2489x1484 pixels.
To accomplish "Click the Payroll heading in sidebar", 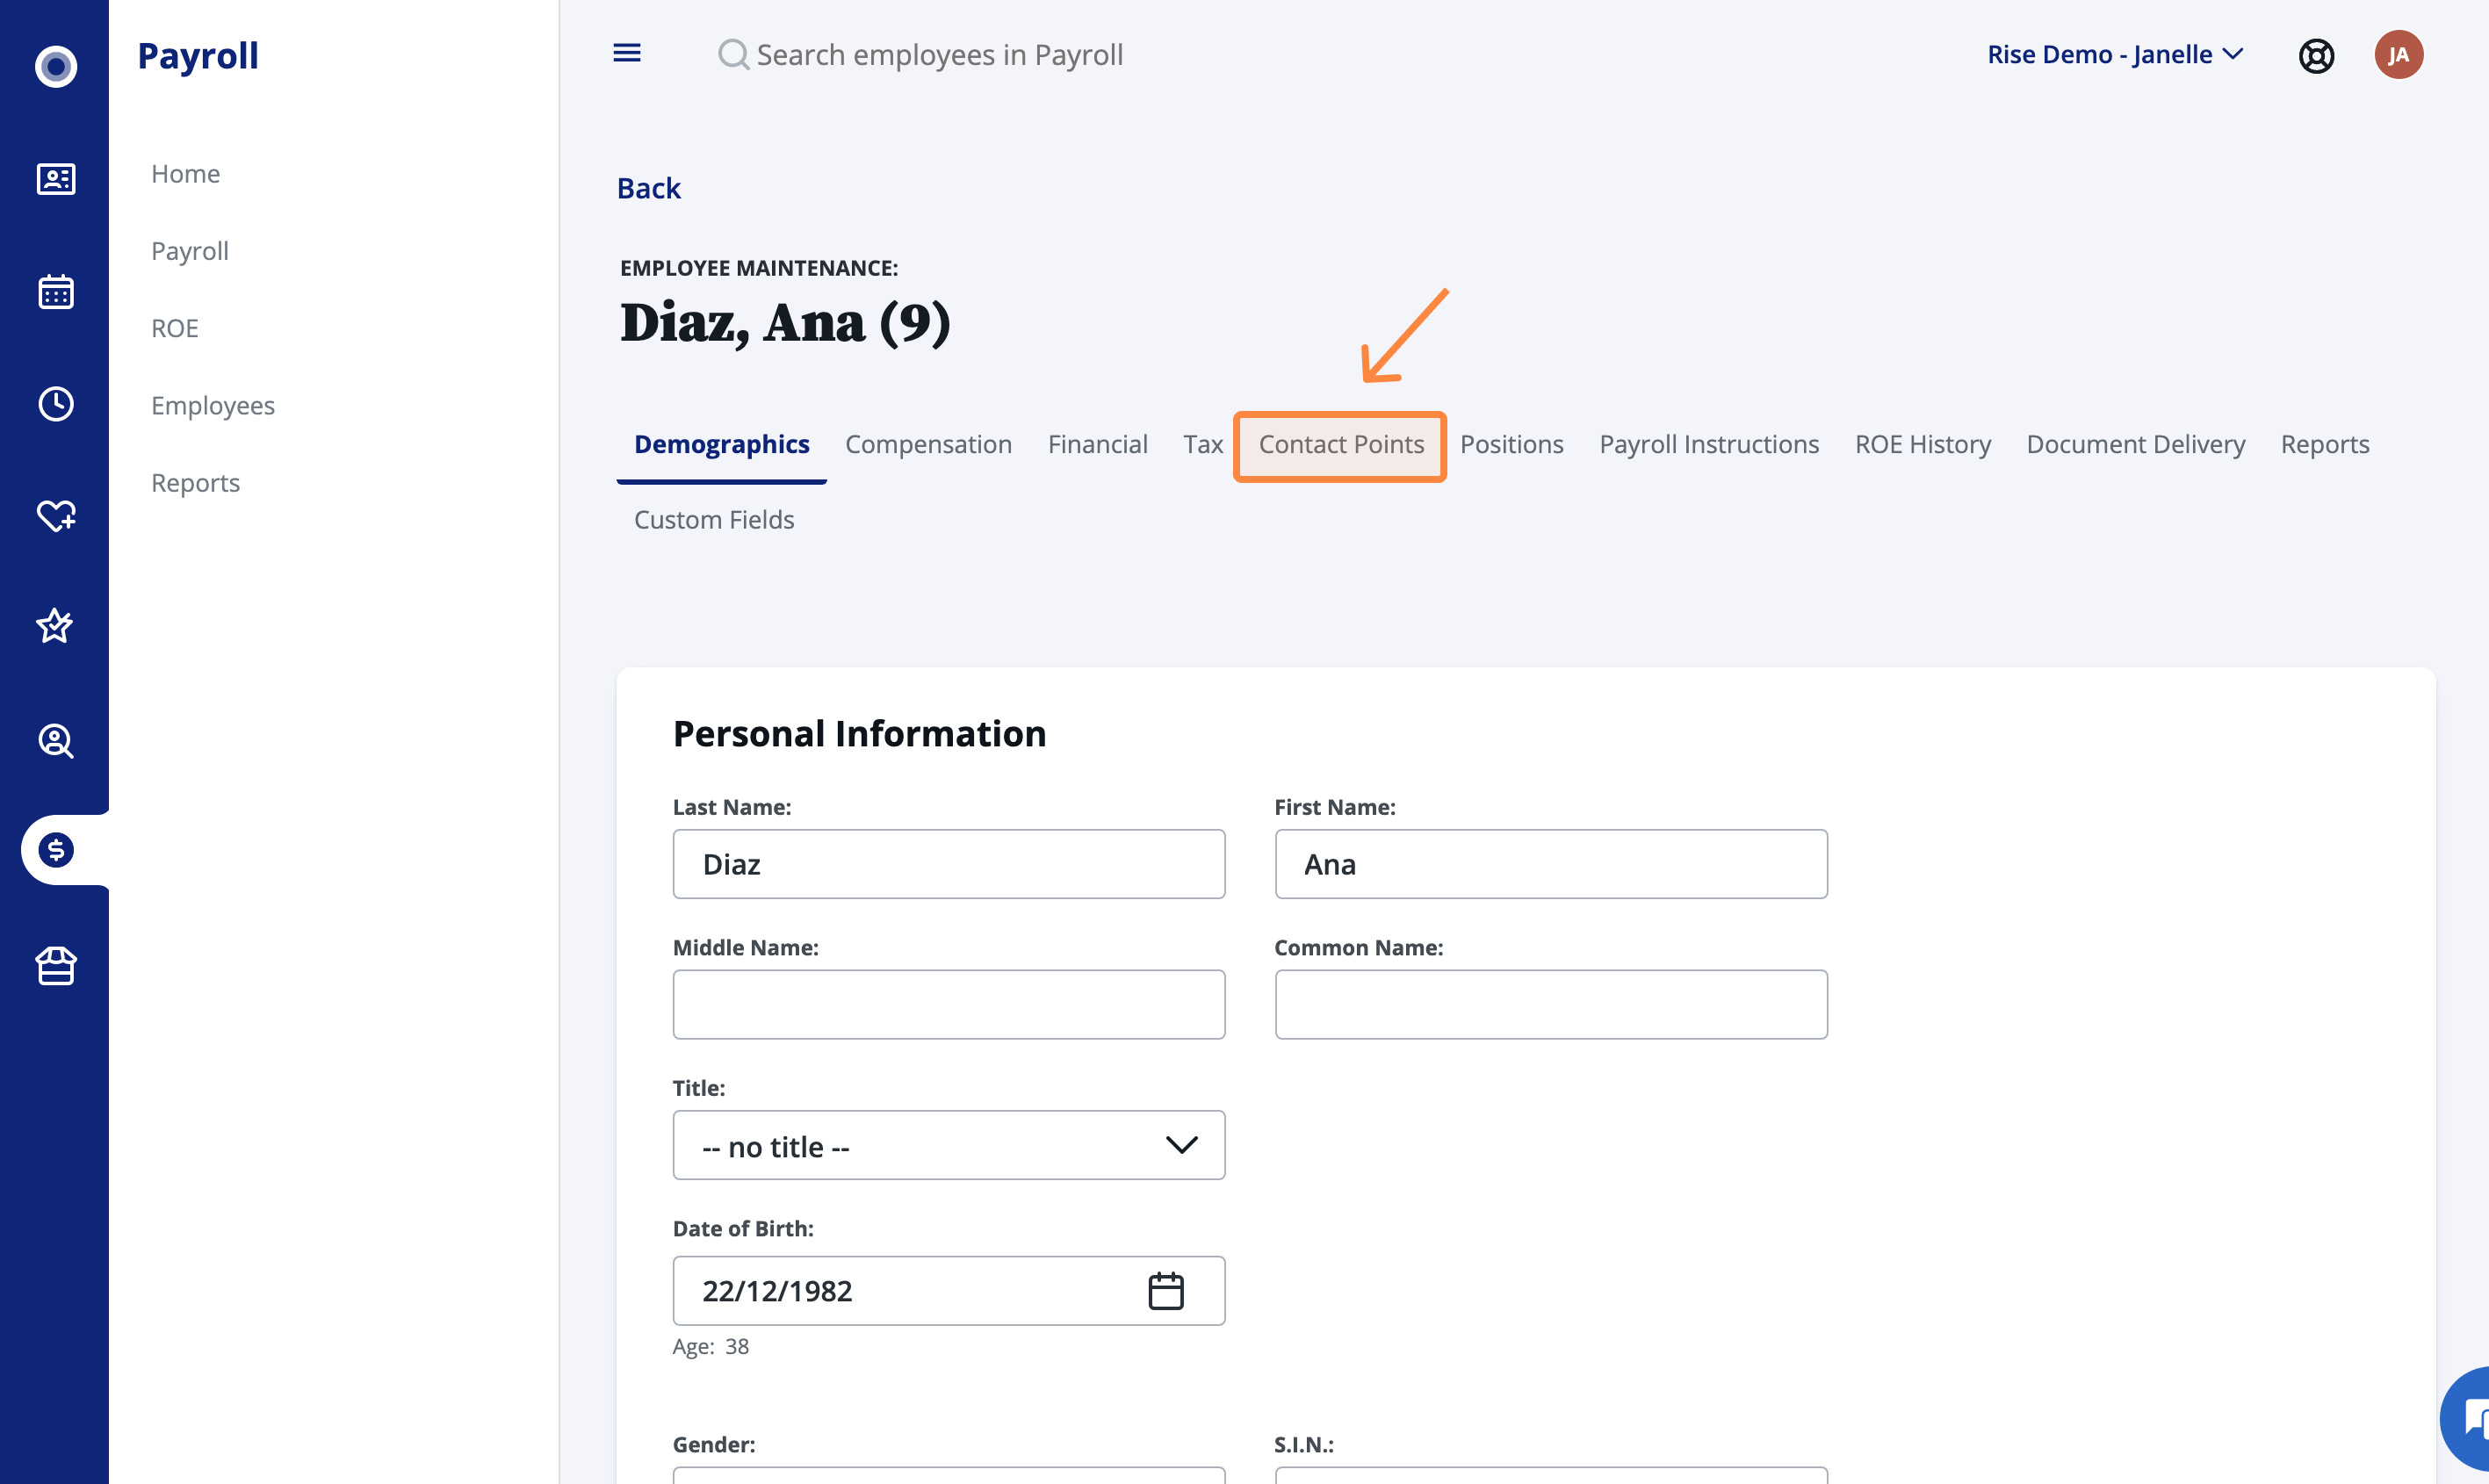I will 198,55.
